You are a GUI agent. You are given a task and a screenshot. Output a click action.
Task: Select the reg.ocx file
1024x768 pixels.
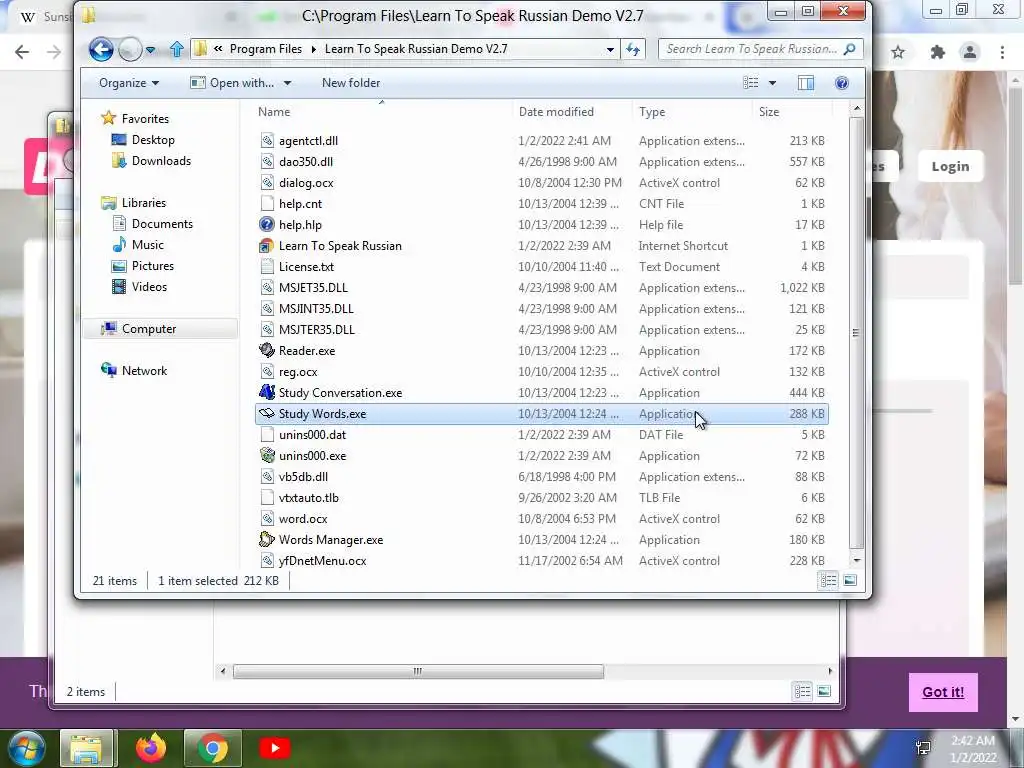click(298, 372)
